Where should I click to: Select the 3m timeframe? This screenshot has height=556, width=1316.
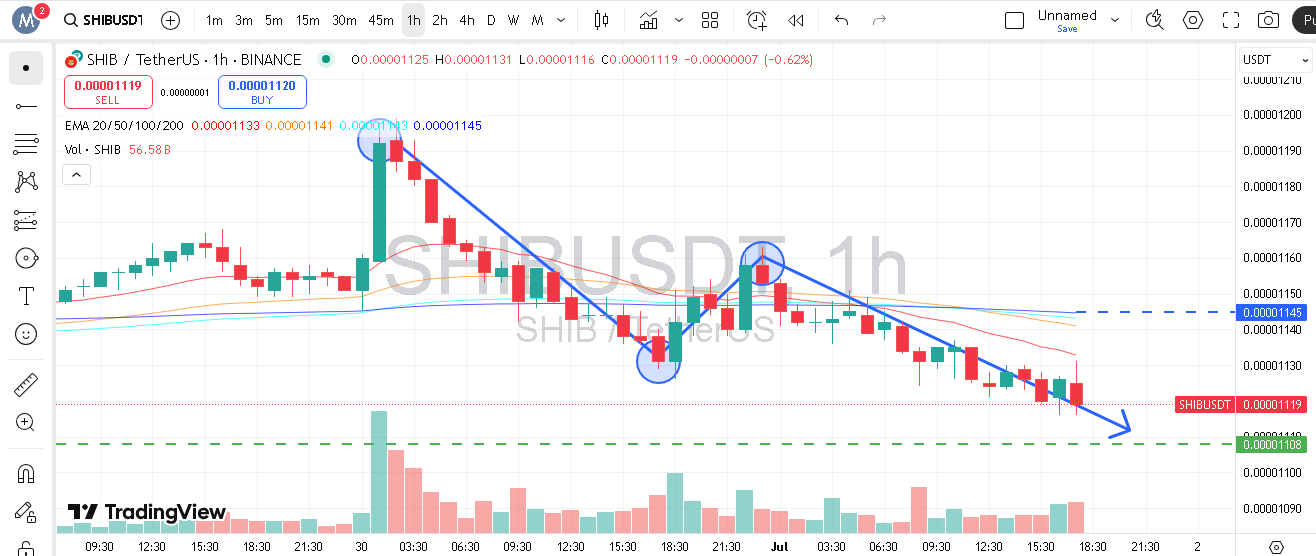[x=244, y=20]
